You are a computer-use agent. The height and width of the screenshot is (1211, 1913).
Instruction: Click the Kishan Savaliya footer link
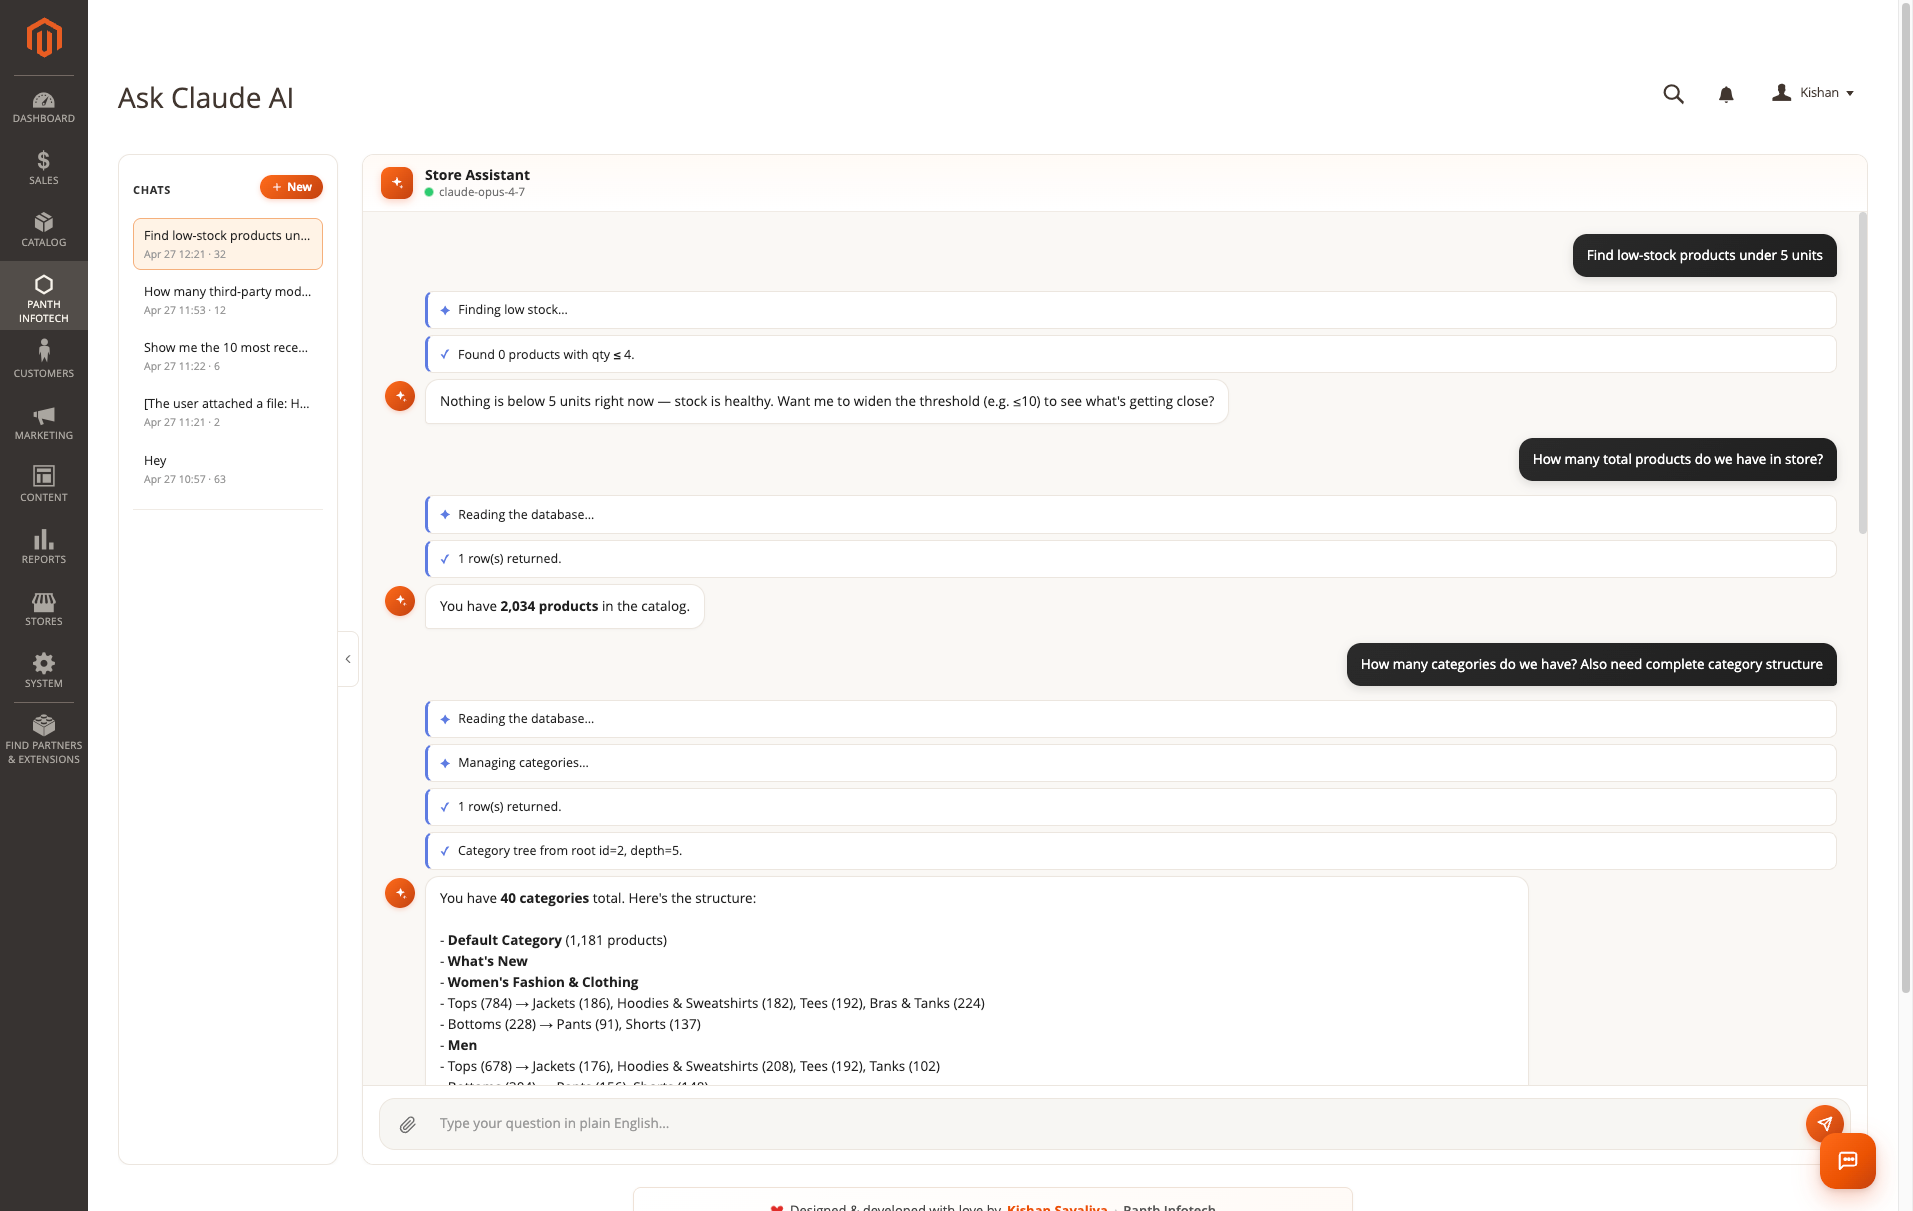pyautogui.click(x=1057, y=1207)
